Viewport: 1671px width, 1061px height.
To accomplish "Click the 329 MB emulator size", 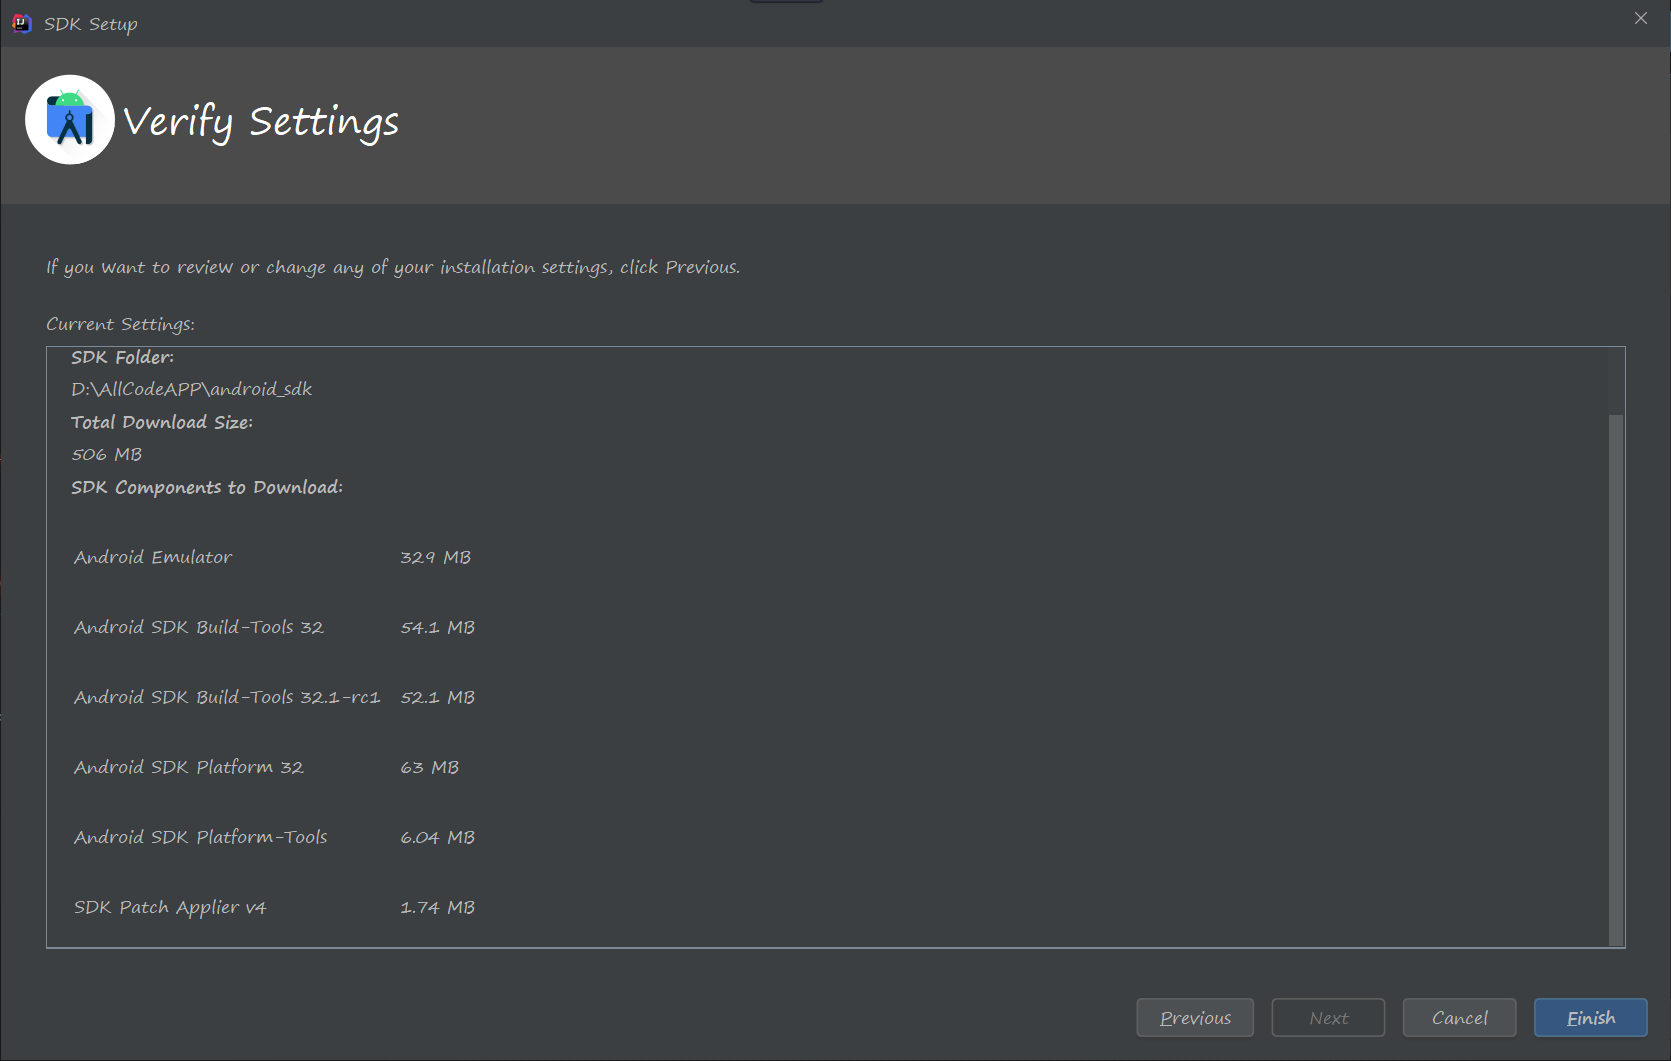I will click(436, 557).
